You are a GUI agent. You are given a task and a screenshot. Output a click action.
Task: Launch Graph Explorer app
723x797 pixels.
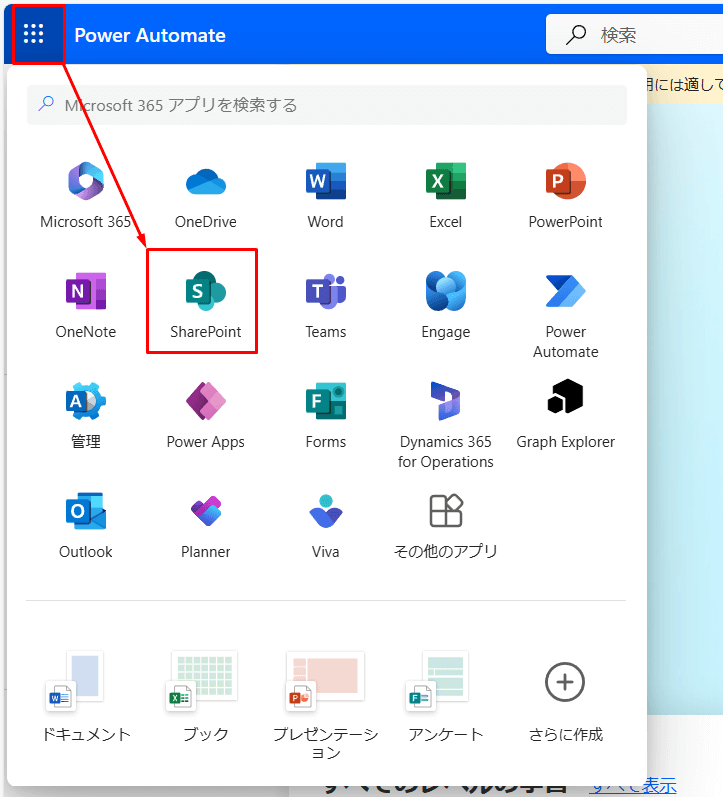pyautogui.click(x=565, y=415)
